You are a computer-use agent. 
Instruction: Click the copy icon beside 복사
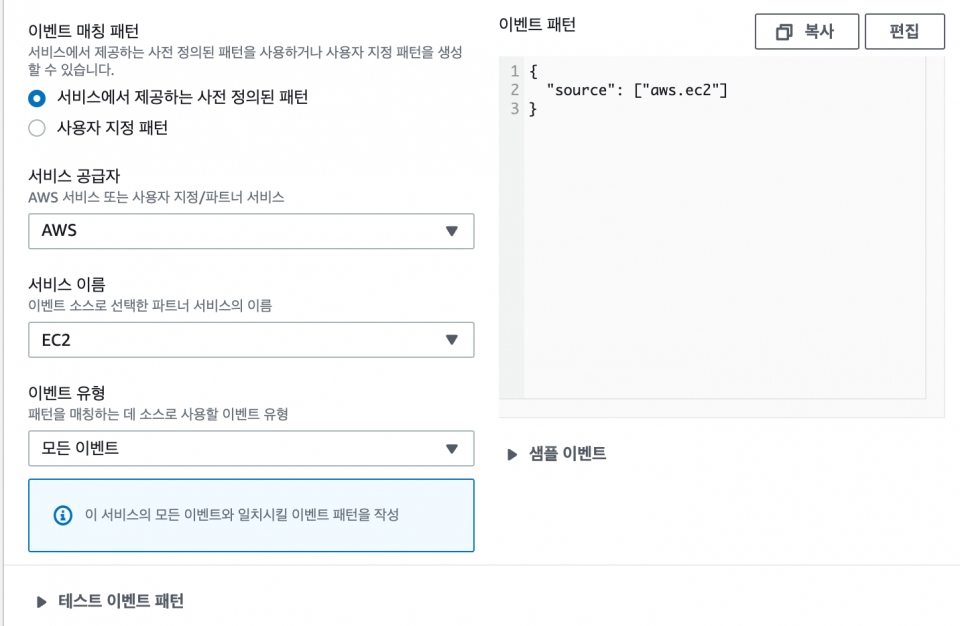click(x=784, y=32)
